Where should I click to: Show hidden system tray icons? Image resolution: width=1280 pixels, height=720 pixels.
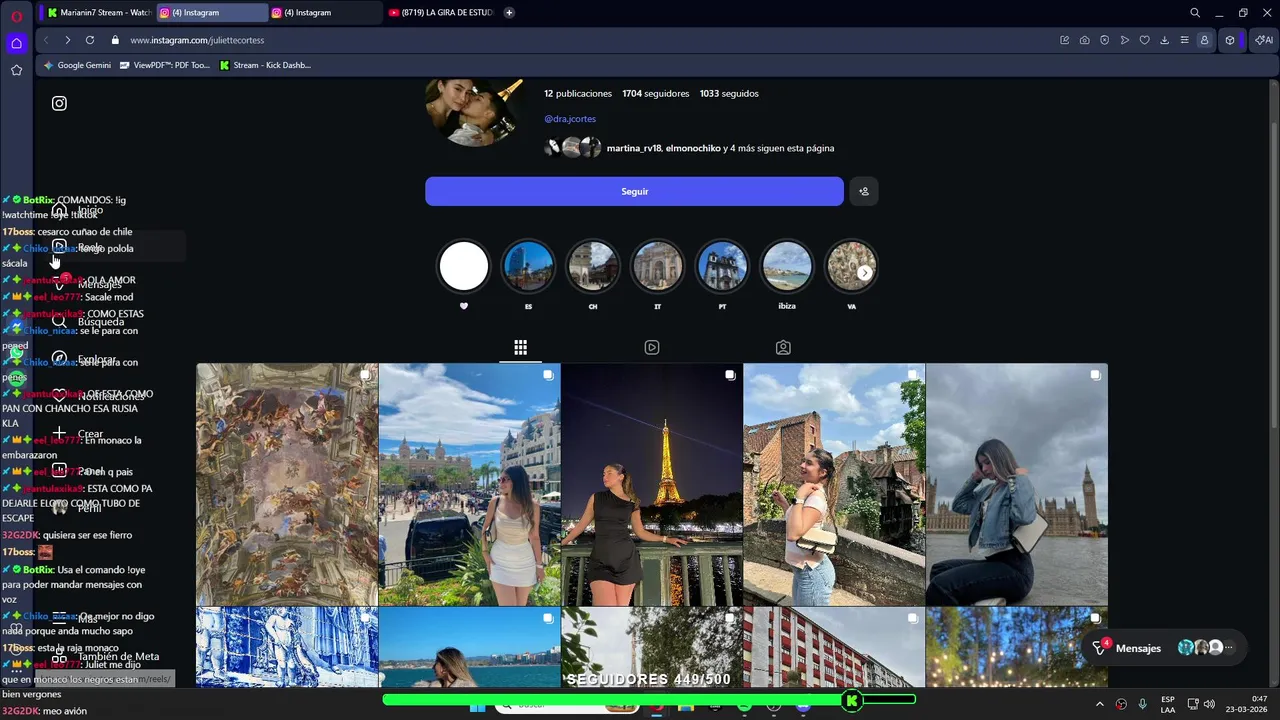click(1100, 704)
